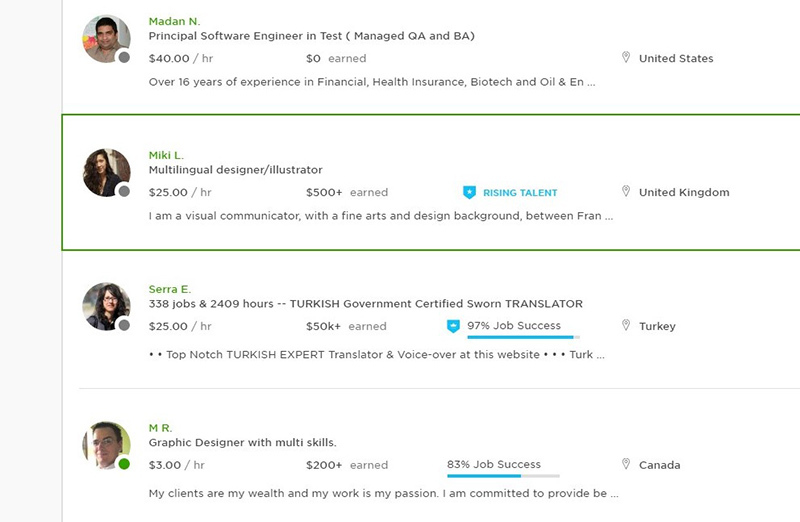Click the location pin icon beside Canada

click(x=626, y=464)
